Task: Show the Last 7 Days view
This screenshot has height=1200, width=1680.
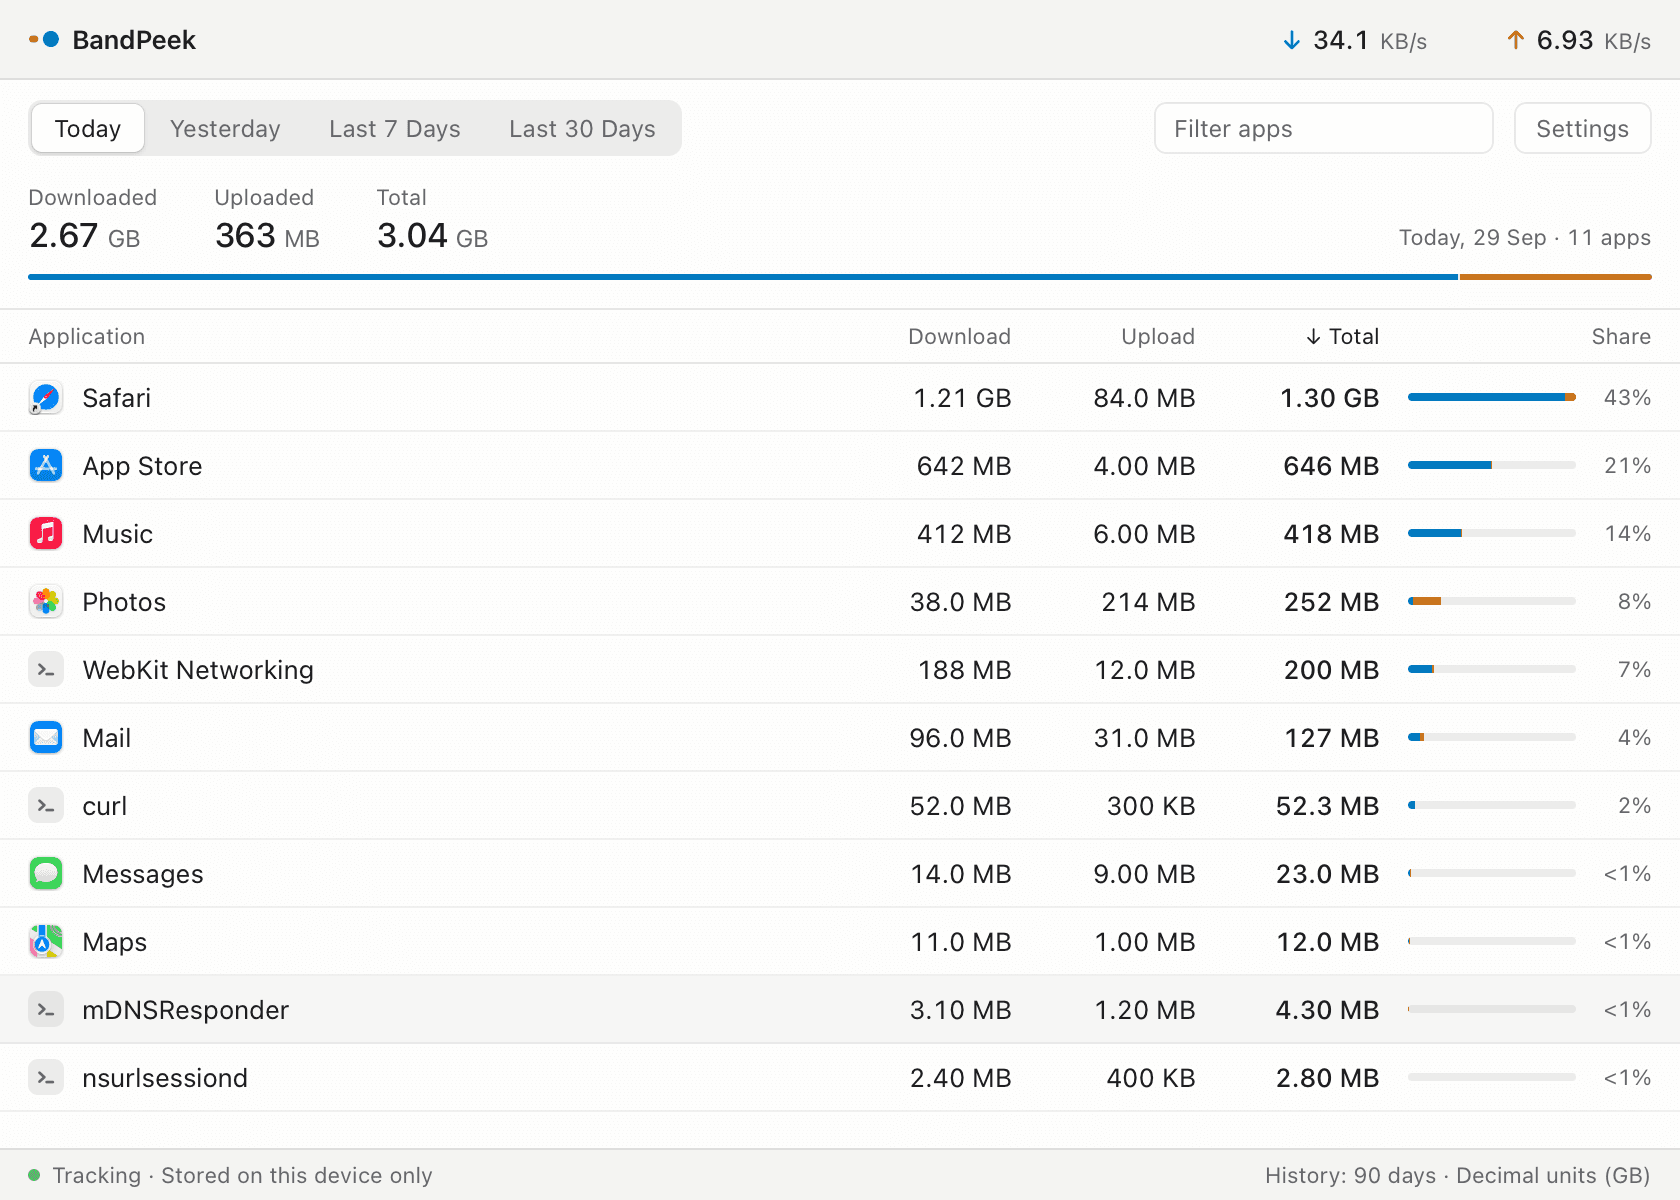Action: [395, 129]
